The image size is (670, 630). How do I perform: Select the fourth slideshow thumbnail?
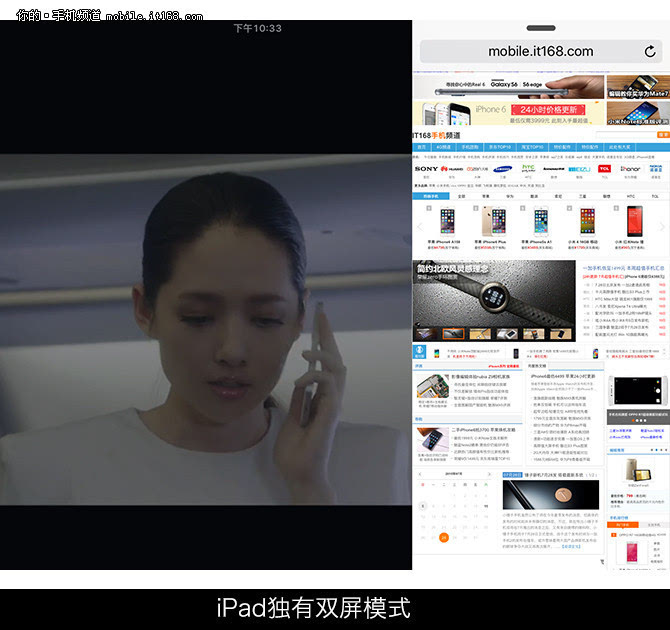(507, 333)
